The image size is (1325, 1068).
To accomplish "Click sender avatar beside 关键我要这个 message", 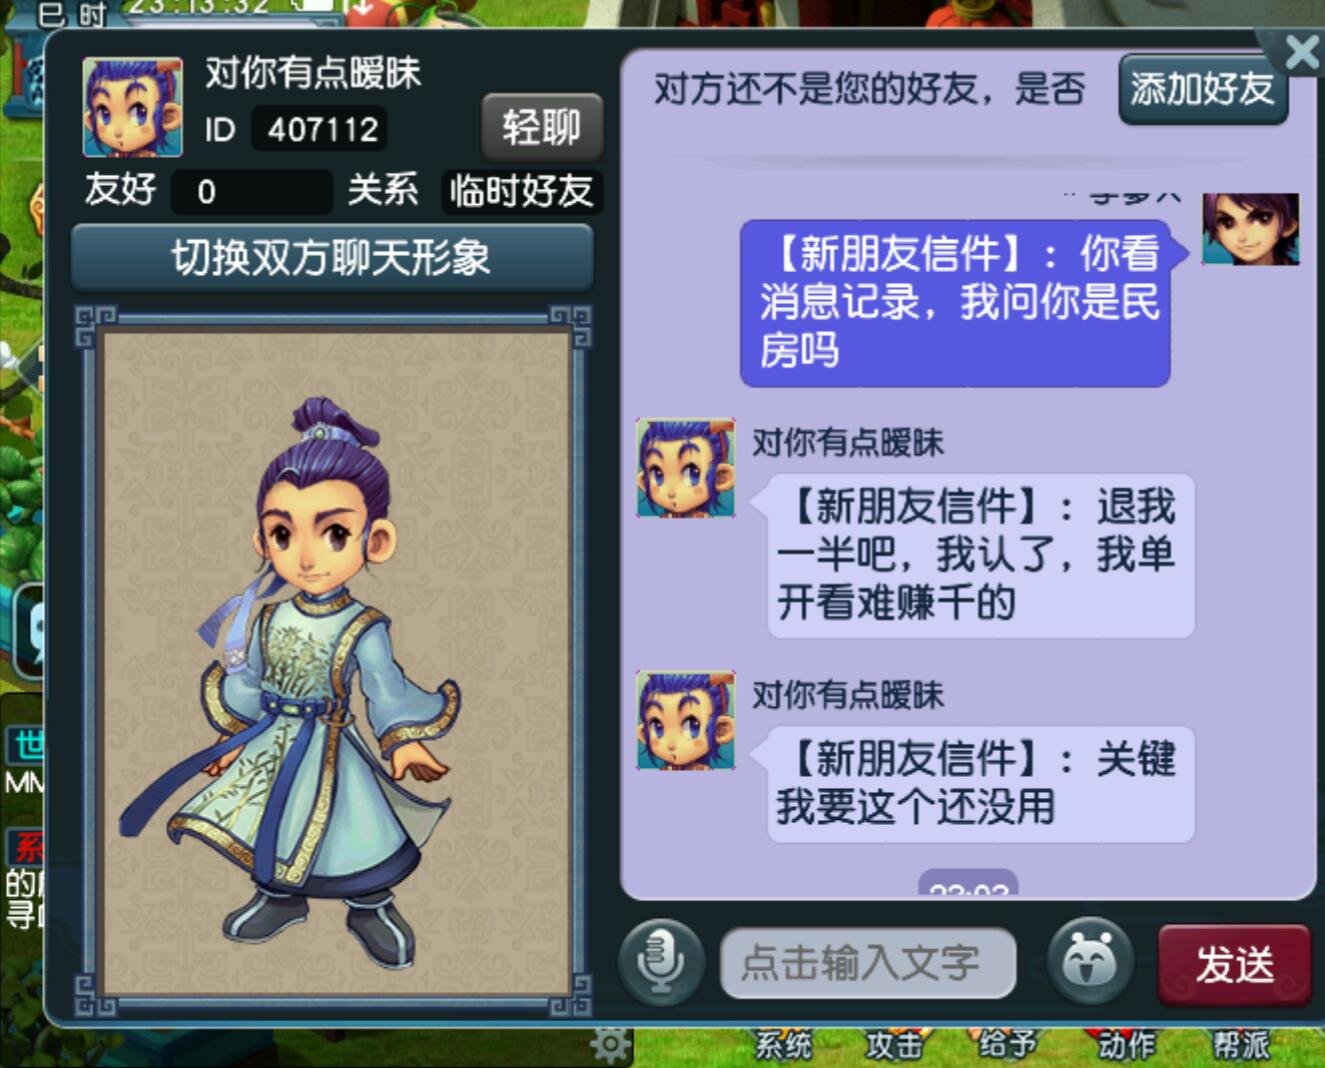I will point(686,720).
